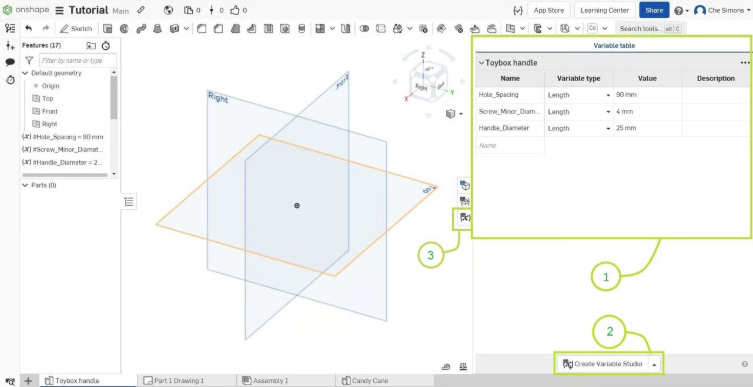Select the Boolean tool
The height and width of the screenshot is (387, 753).
364,28
